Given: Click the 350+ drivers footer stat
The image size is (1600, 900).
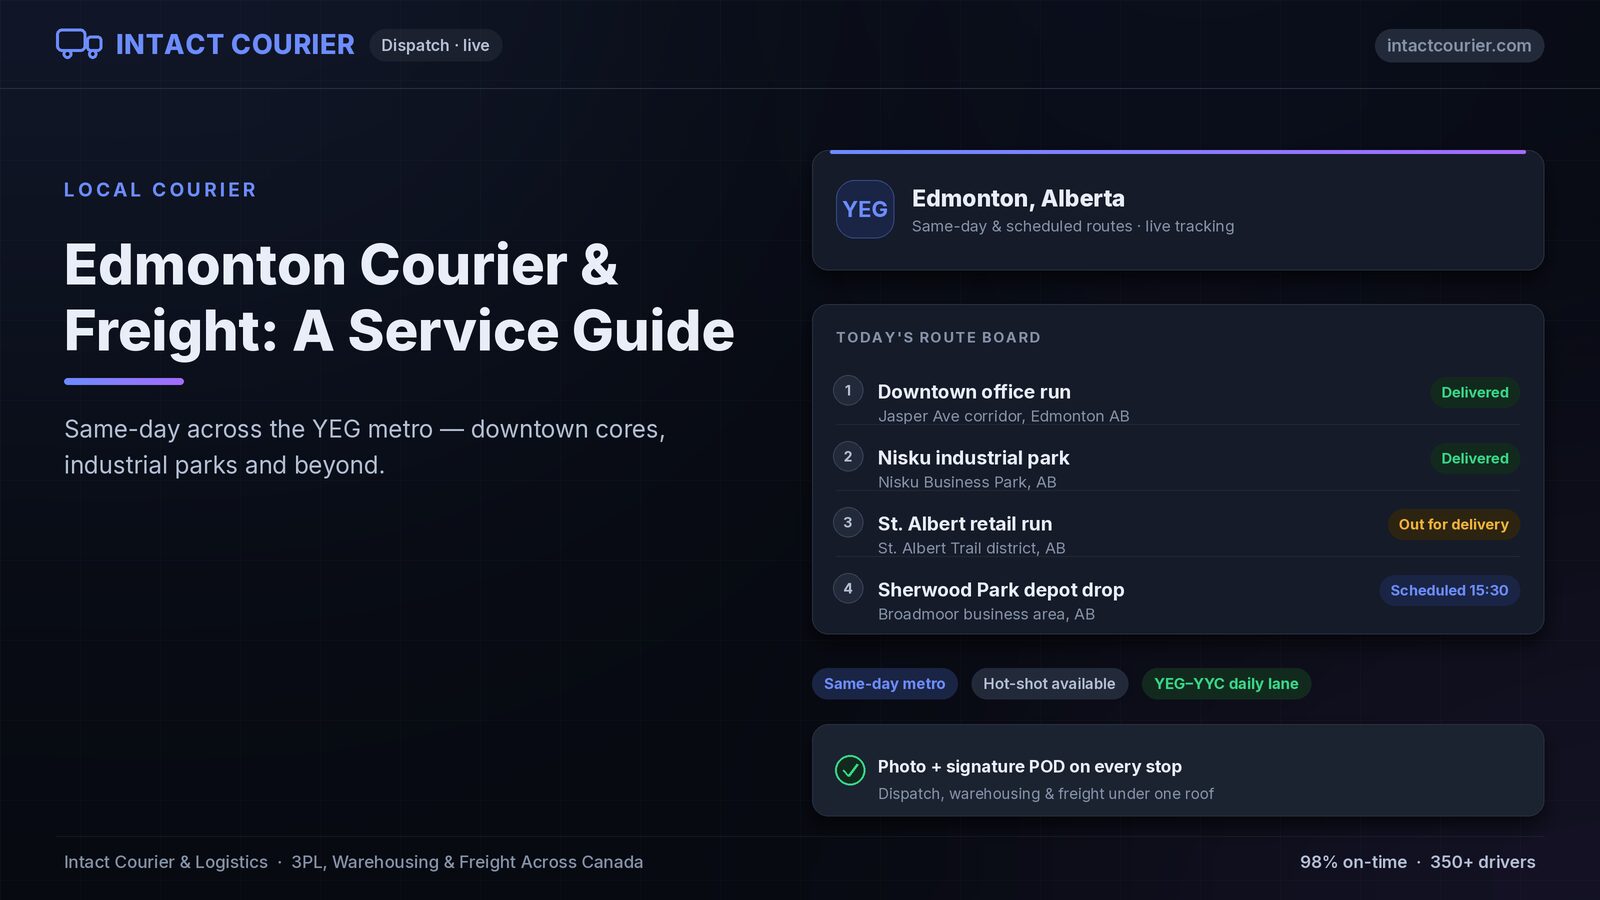Looking at the screenshot, I should click(1483, 862).
